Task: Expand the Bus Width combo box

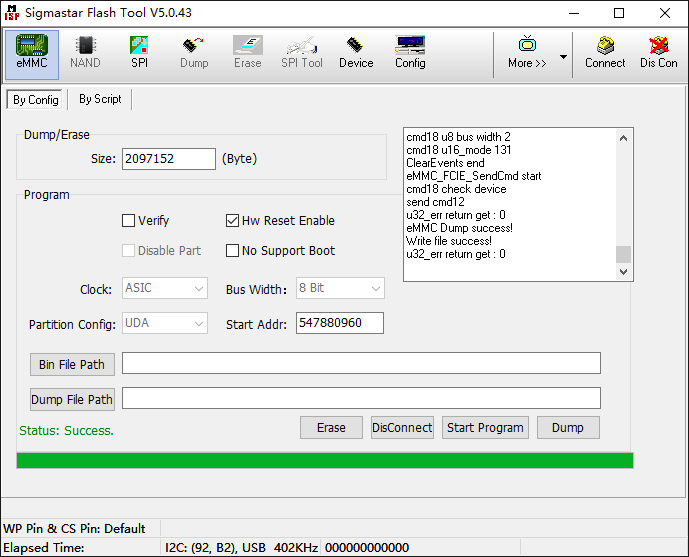Action: pyautogui.click(x=340, y=289)
